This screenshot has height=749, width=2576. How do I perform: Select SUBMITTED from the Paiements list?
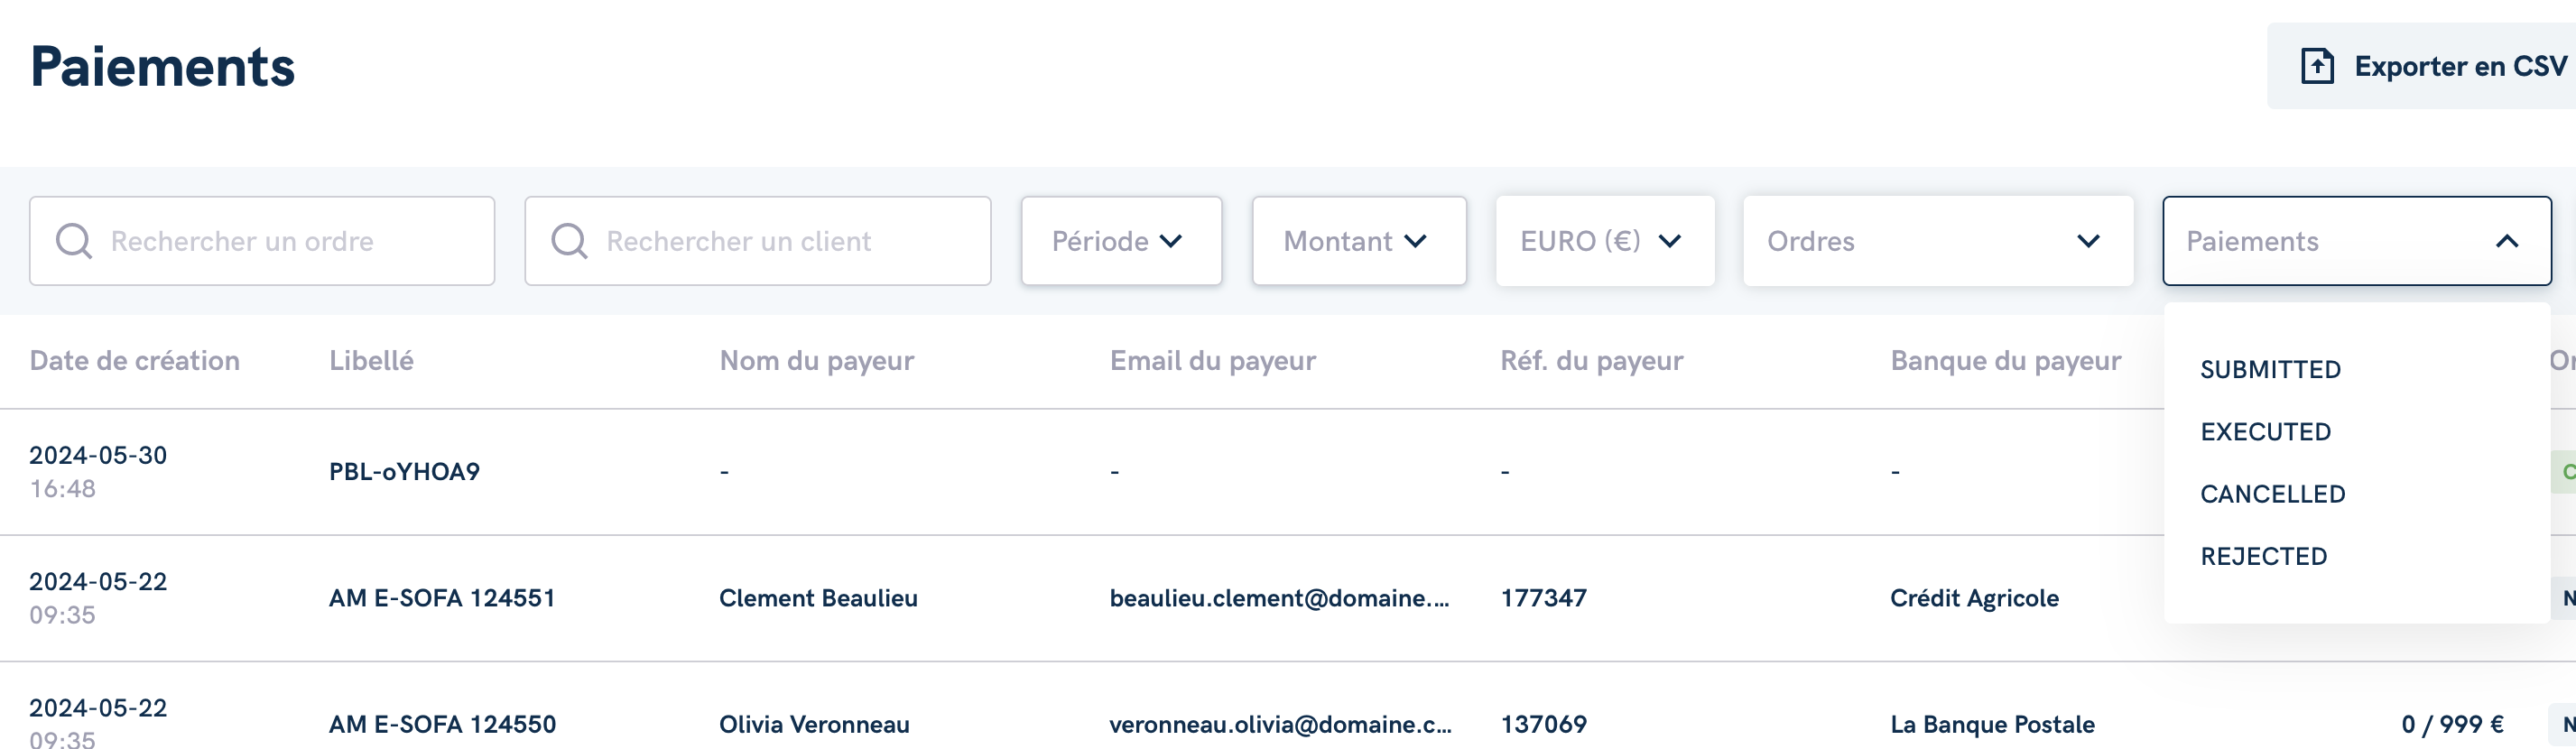tap(2270, 370)
